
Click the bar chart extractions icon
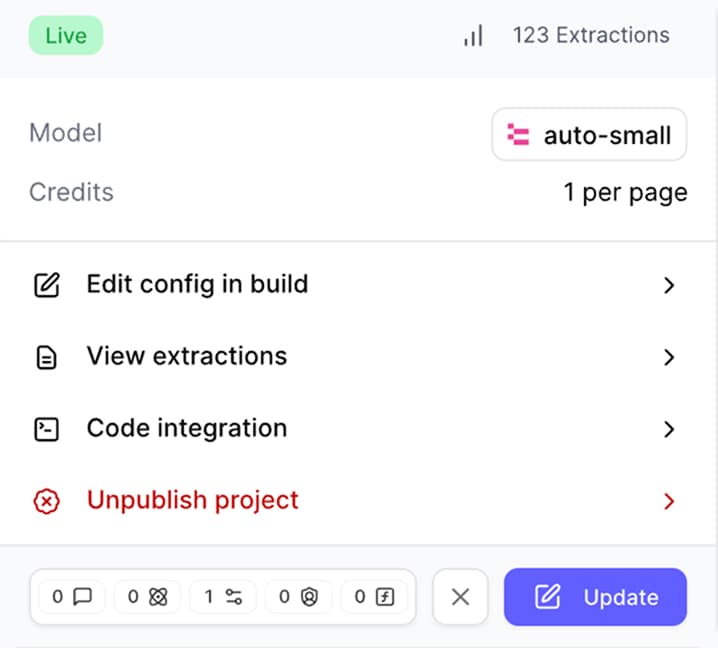click(x=473, y=36)
